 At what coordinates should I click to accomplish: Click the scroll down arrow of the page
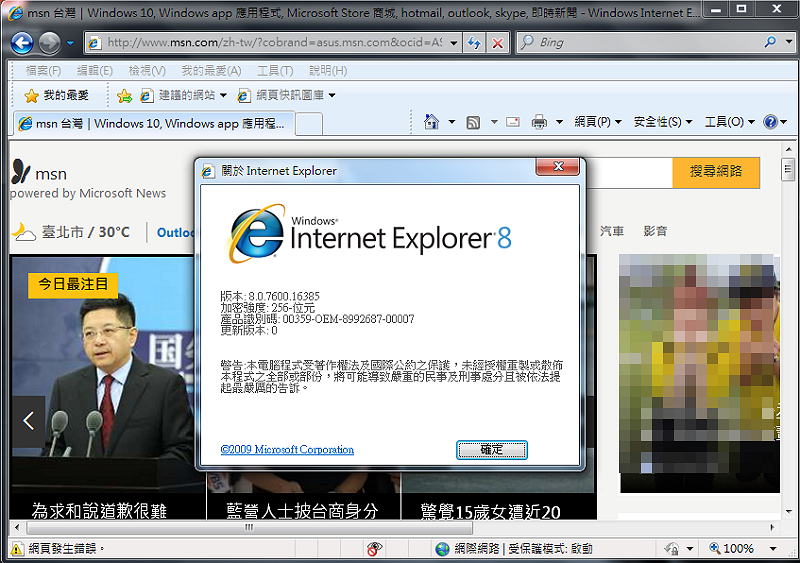[788, 512]
